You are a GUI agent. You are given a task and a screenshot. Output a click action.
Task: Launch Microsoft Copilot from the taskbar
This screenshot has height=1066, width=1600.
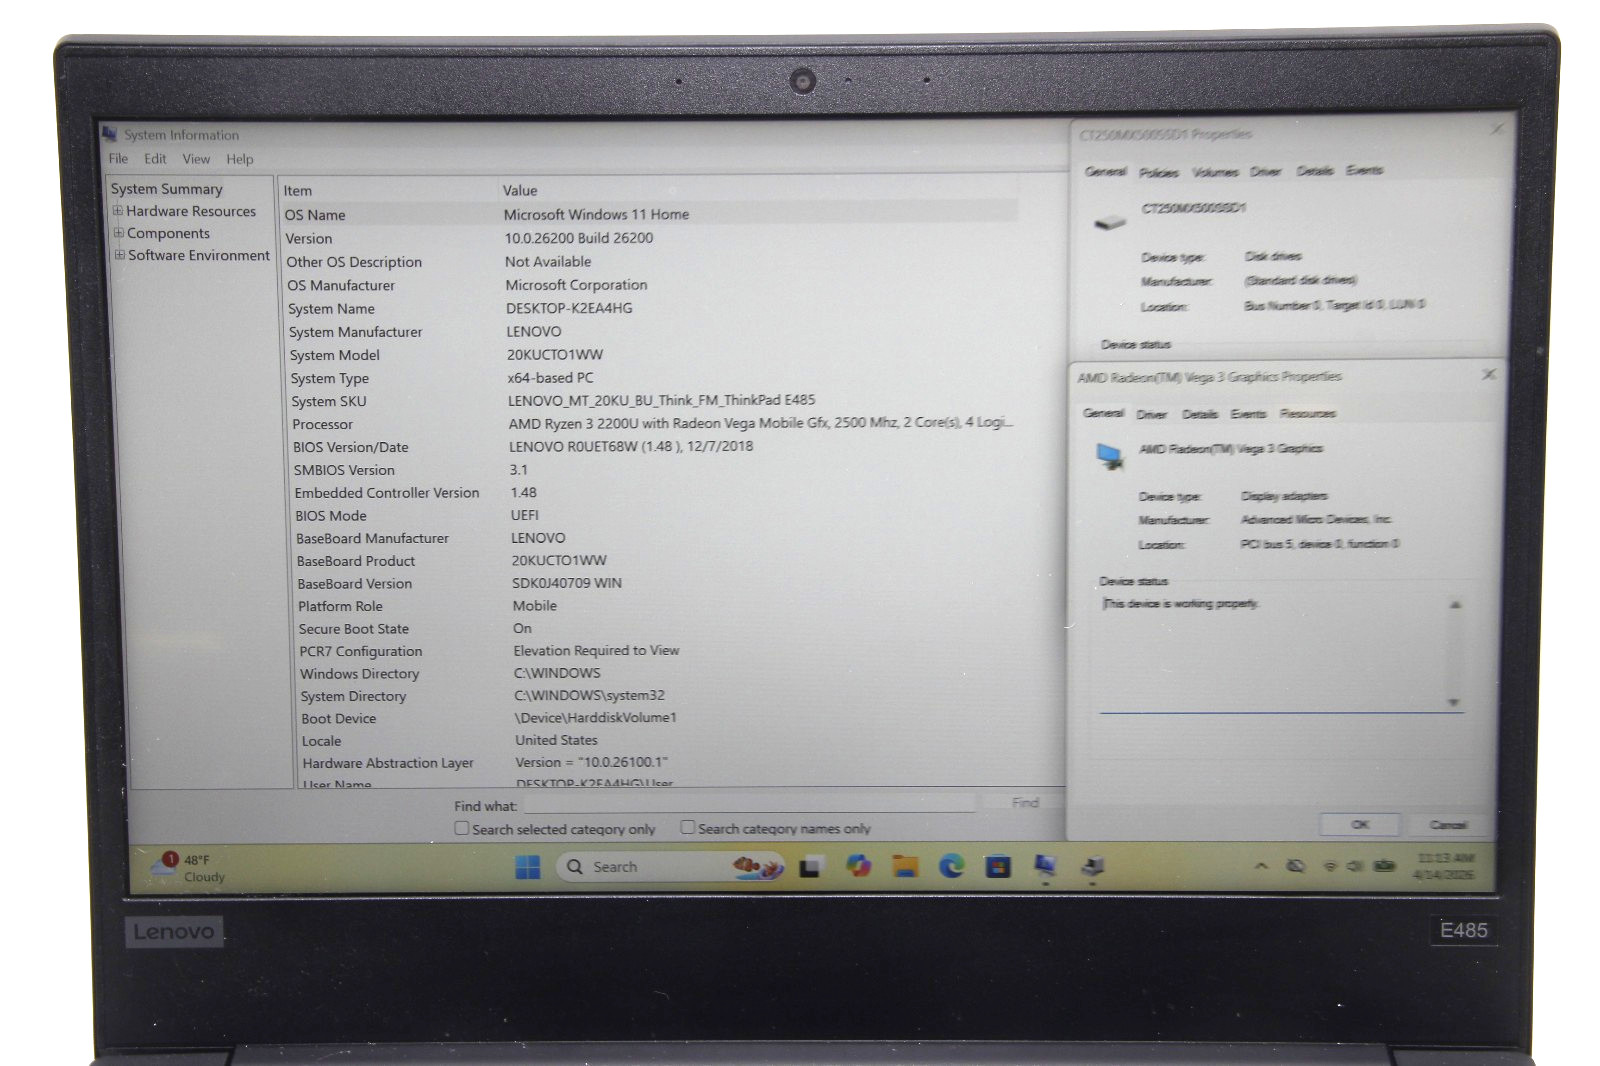858,866
